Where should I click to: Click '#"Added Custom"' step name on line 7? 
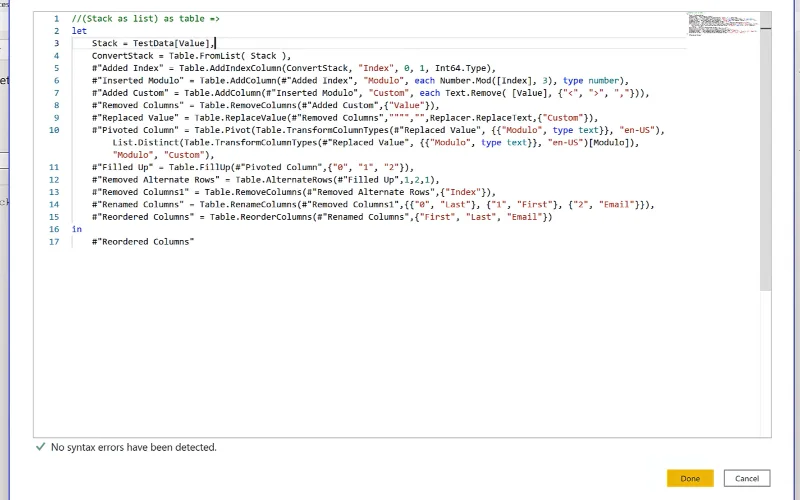130,93
